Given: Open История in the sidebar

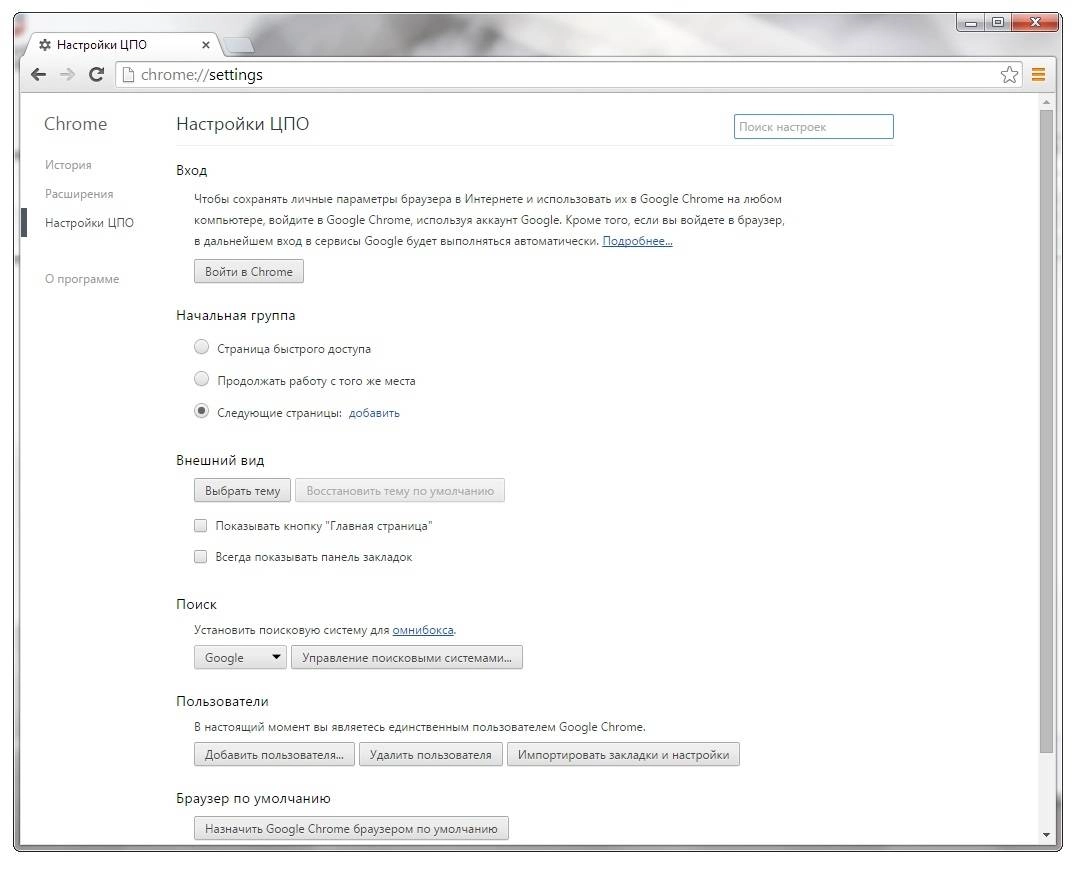Looking at the screenshot, I should [x=68, y=165].
